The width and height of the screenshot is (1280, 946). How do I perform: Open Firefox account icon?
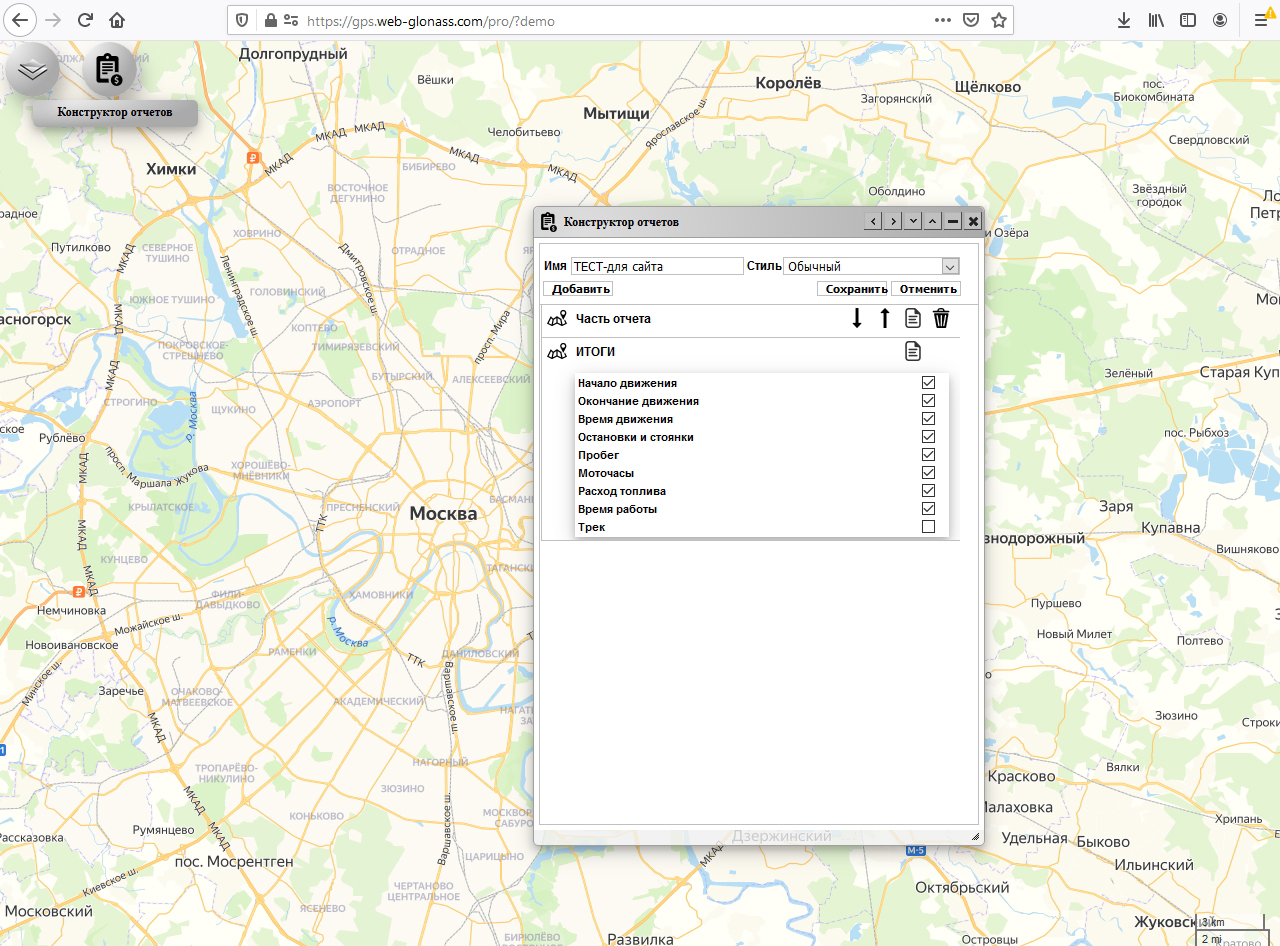pyautogui.click(x=1220, y=20)
